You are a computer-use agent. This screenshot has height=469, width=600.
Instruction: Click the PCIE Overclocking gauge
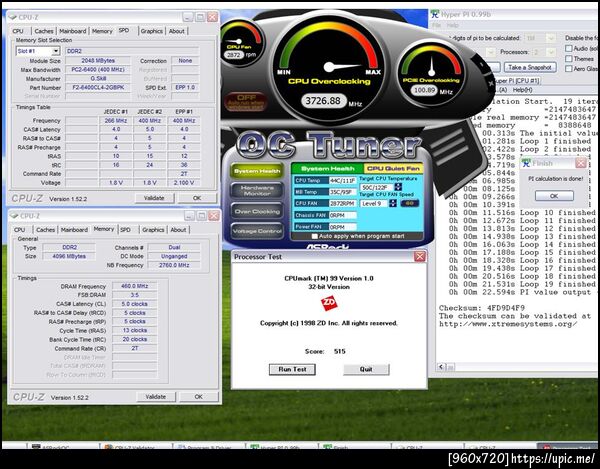point(431,73)
